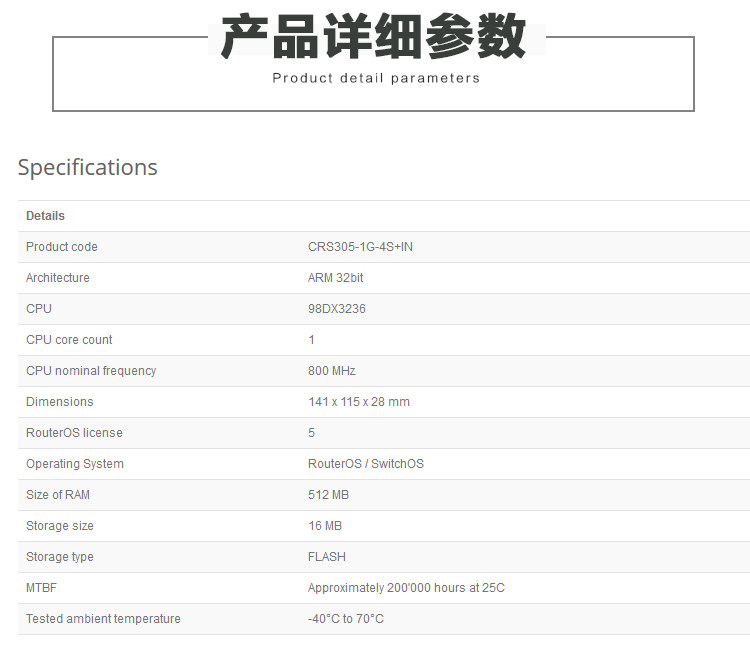Image resolution: width=750 pixels, height=653 pixels.
Task: Select the 'RouterOS / SwitchOS' value
Action: (x=366, y=464)
